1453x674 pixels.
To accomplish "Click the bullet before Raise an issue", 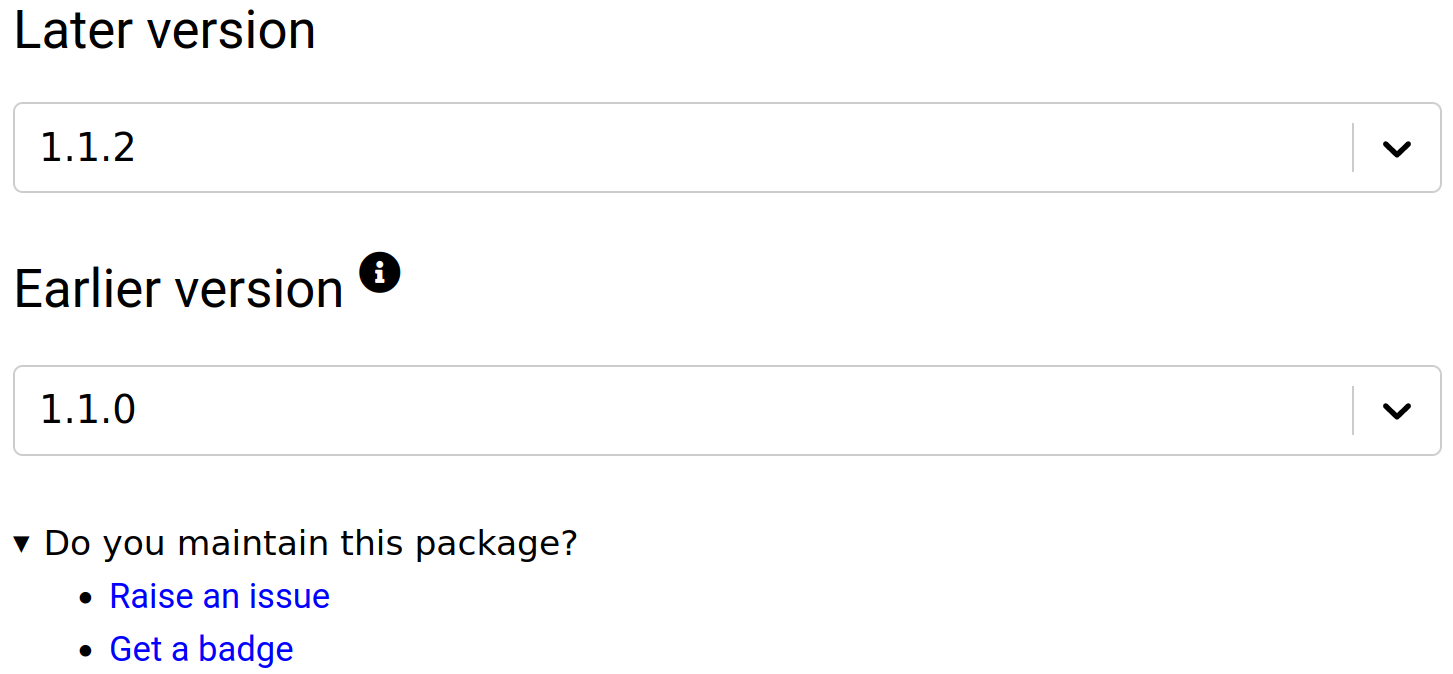I will pos(87,598).
